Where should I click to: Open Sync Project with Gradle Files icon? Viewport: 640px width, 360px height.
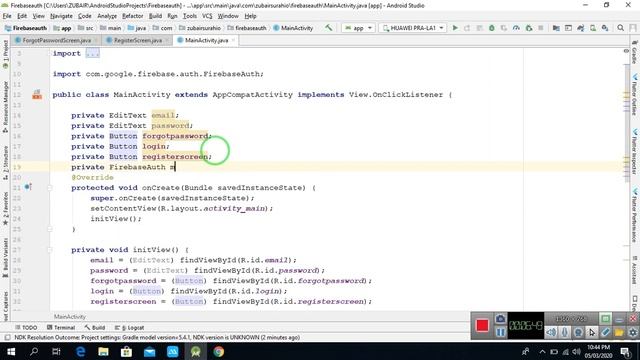(581, 28)
